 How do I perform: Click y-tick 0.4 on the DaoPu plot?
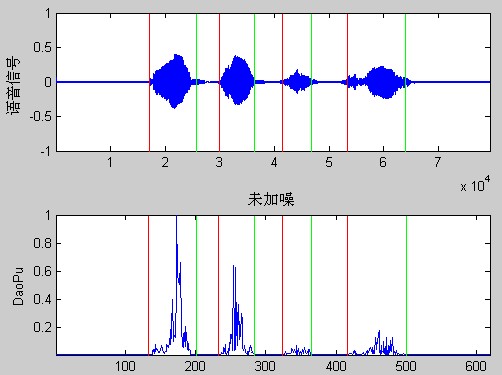pyautogui.click(x=43, y=299)
